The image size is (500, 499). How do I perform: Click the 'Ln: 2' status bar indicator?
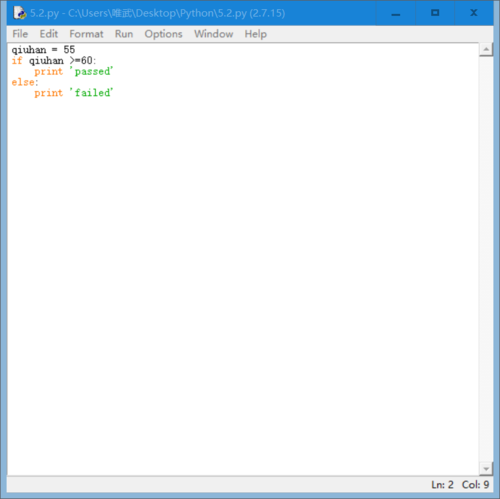442,484
